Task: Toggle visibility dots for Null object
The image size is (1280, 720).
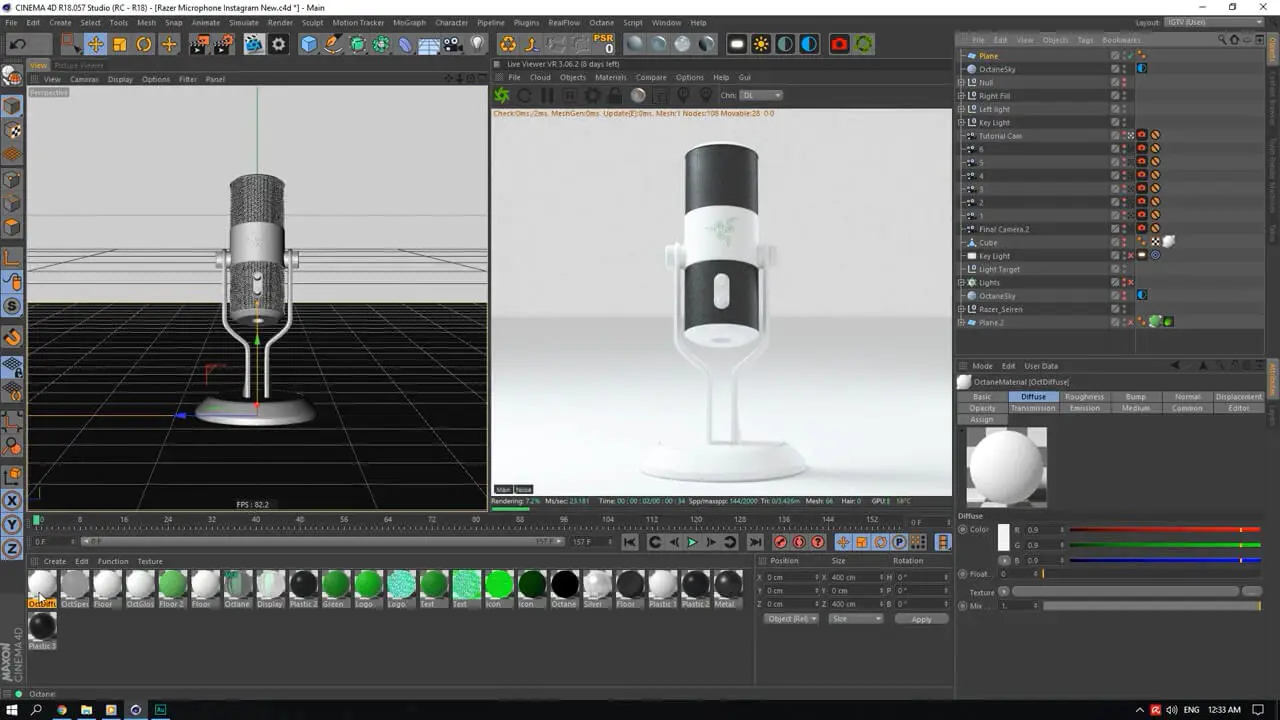Action: pyautogui.click(x=1124, y=82)
